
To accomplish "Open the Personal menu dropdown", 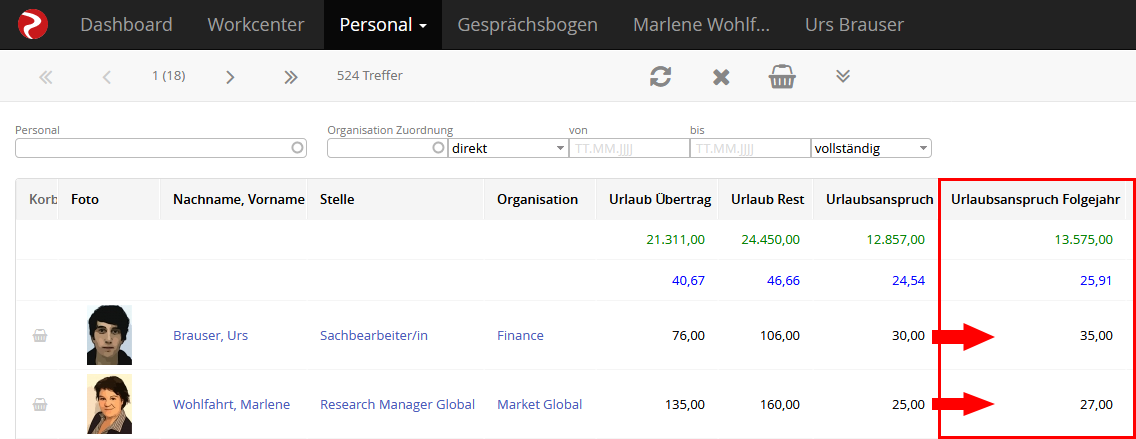I will click(383, 25).
